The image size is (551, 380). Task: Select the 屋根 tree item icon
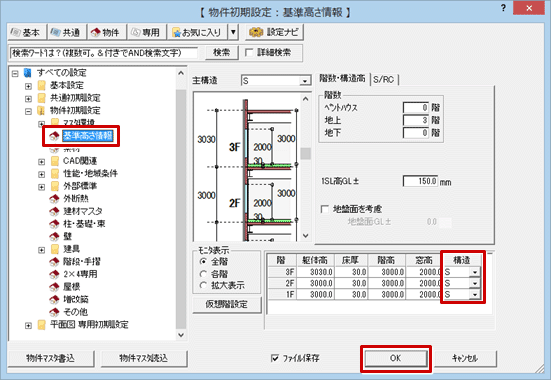[54, 287]
